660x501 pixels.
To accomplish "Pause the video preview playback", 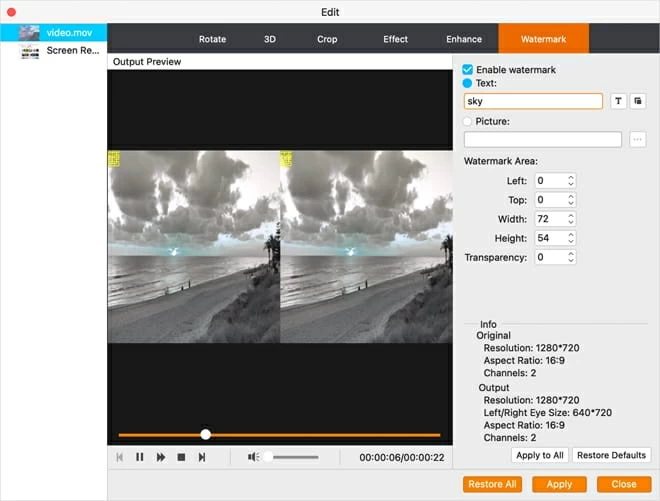I will pos(140,457).
